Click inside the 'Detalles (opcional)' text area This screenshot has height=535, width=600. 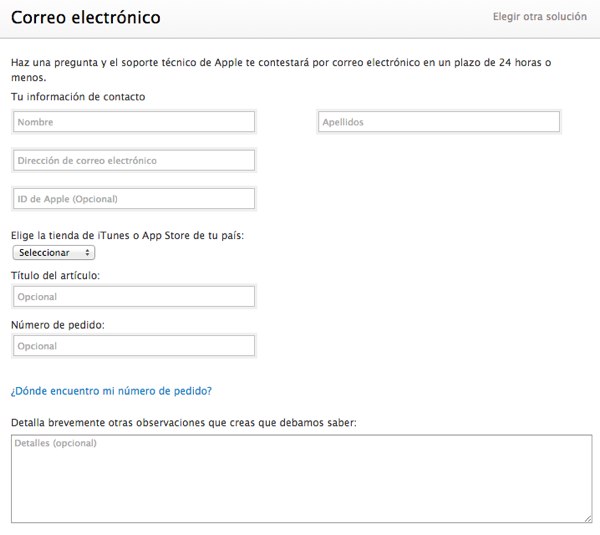click(x=300, y=478)
